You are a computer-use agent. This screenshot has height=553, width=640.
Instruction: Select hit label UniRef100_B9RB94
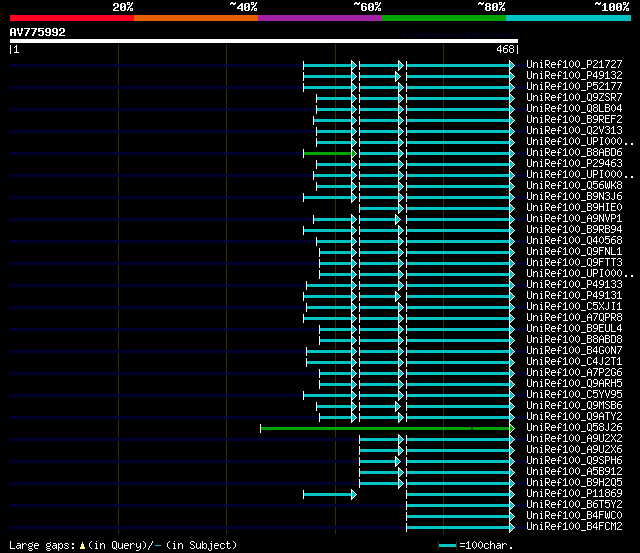[574, 230]
